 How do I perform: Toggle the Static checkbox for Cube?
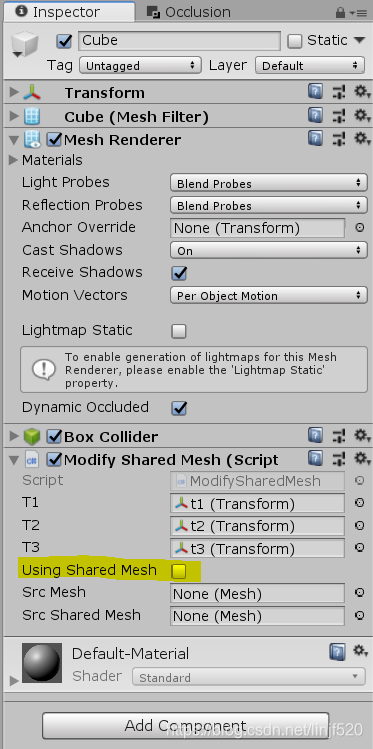click(x=295, y=41)
